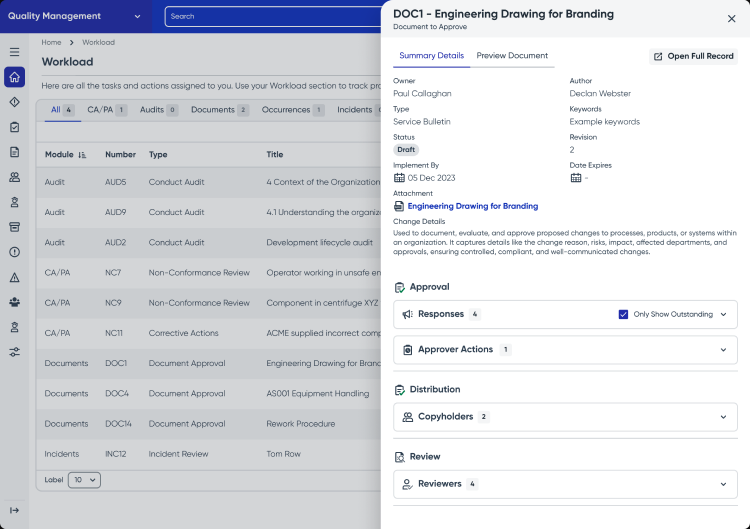This screenshot has height=529, width=750.
Task: Switch to the Preview Document tab
Action: click(x=512, y=55)
